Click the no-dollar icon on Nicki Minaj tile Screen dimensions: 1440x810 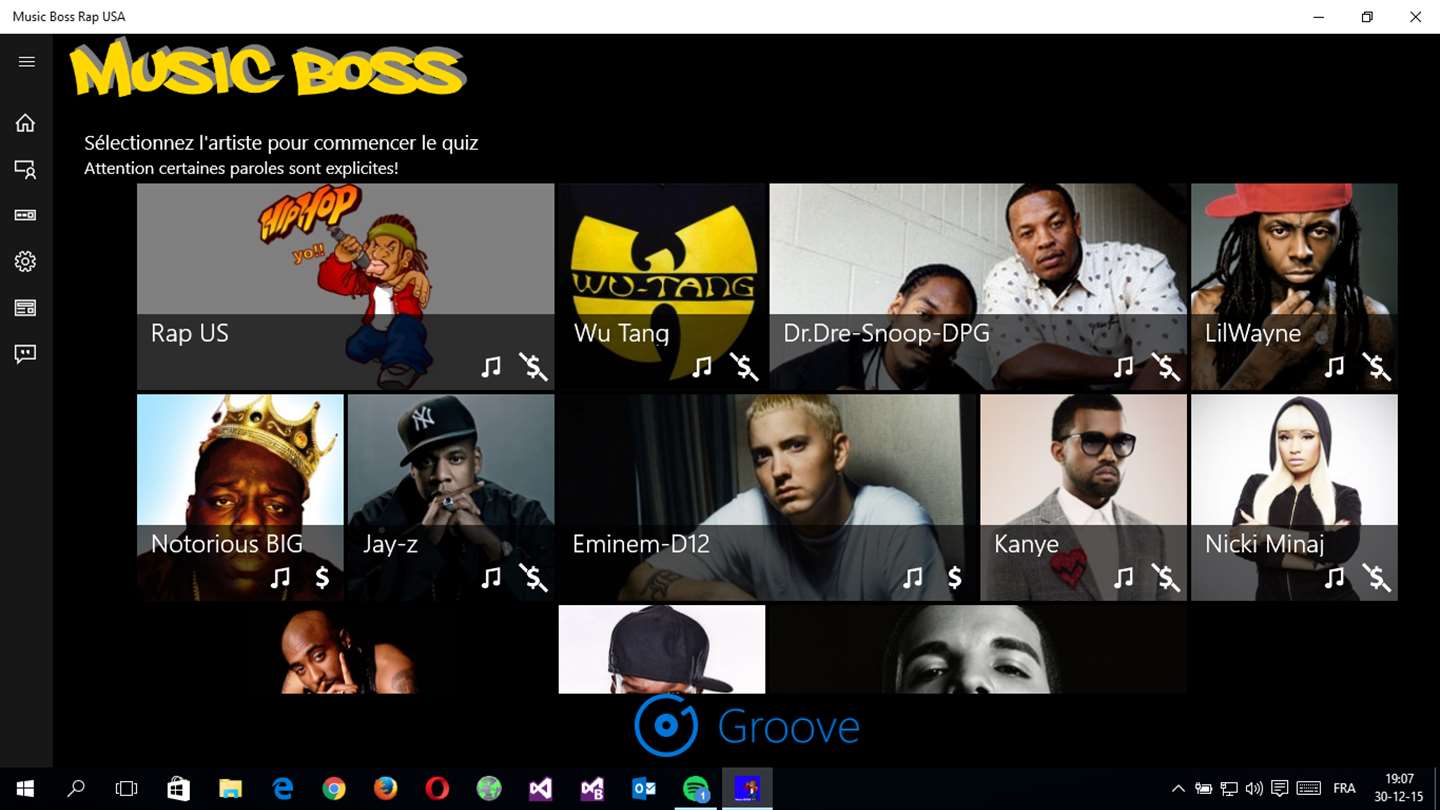(x=1377, y=577)
